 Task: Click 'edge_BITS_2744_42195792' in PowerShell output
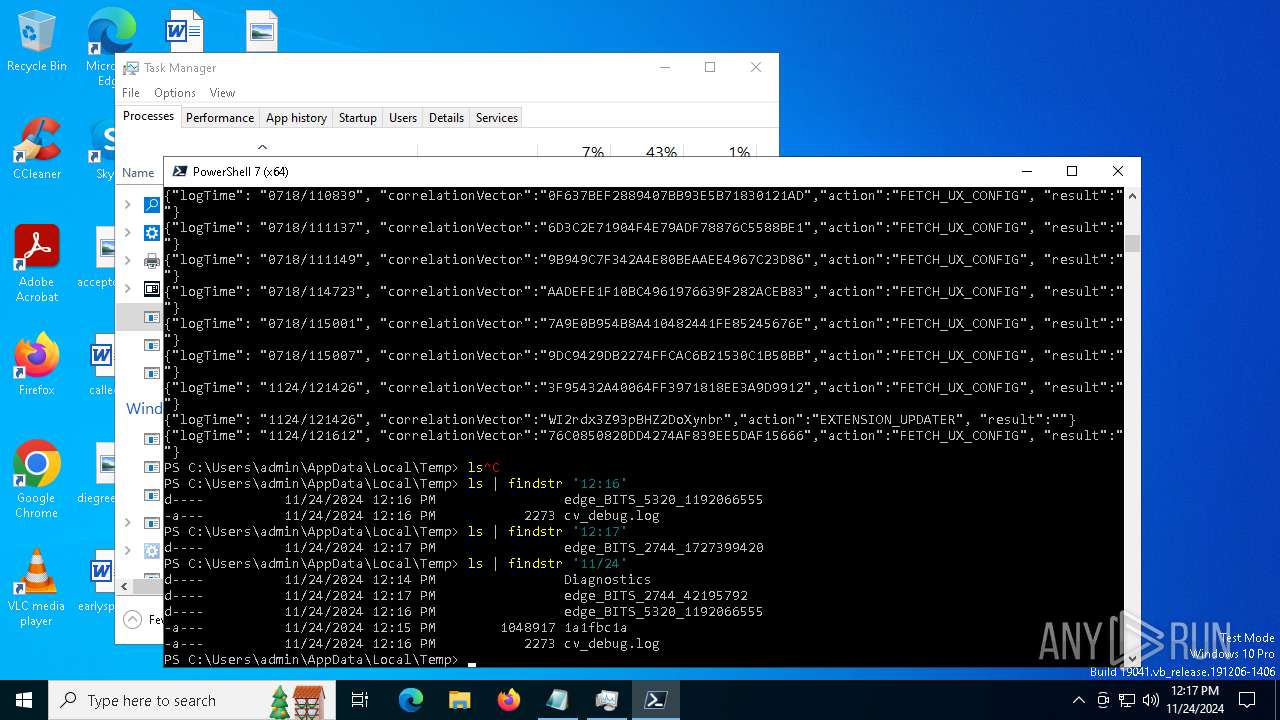point(655,596)
